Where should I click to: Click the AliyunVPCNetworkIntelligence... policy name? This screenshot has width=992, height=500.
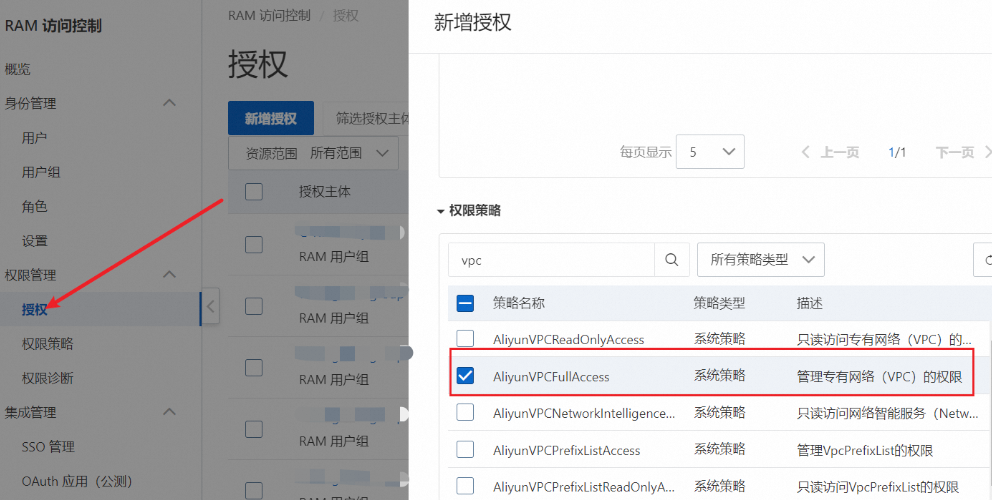[x=584, y=413]
